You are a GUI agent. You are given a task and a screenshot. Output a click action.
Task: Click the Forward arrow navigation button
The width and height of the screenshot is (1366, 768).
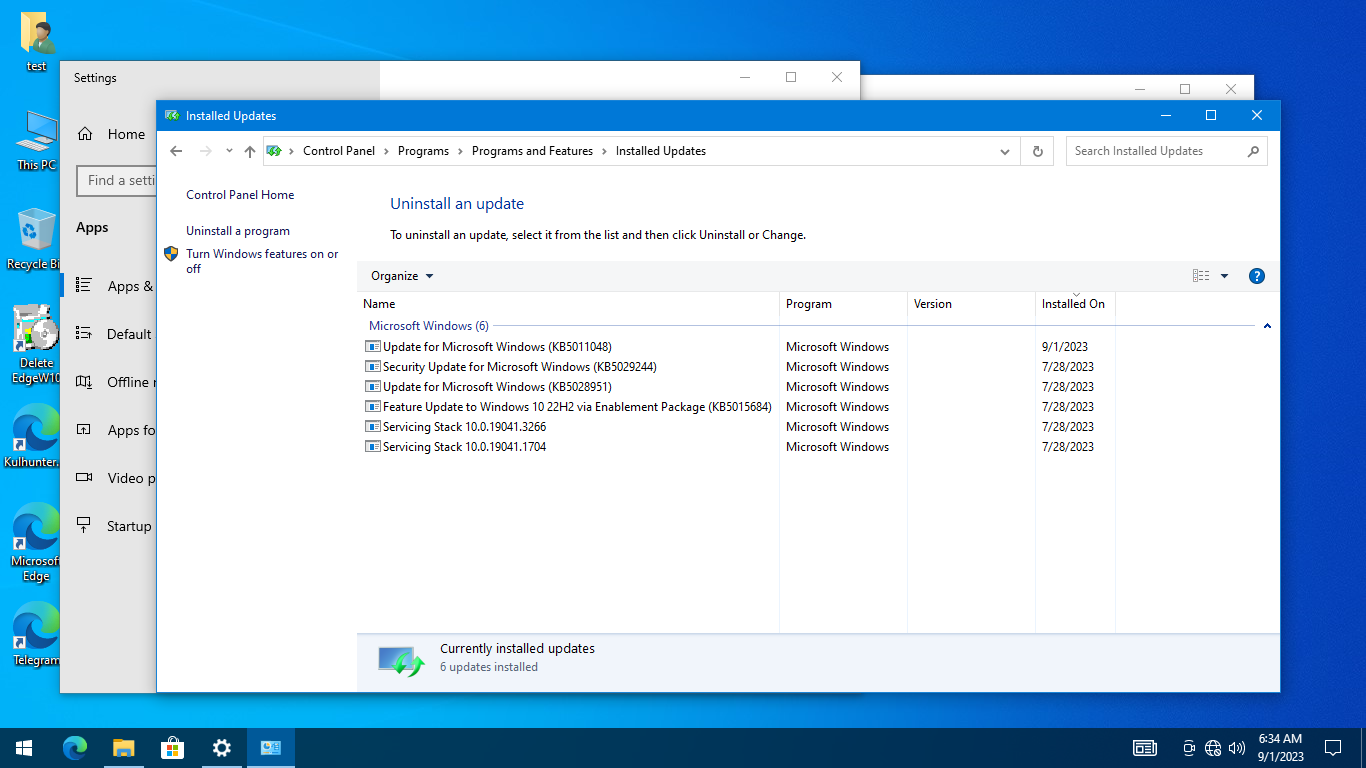click(x=205, y=151)
